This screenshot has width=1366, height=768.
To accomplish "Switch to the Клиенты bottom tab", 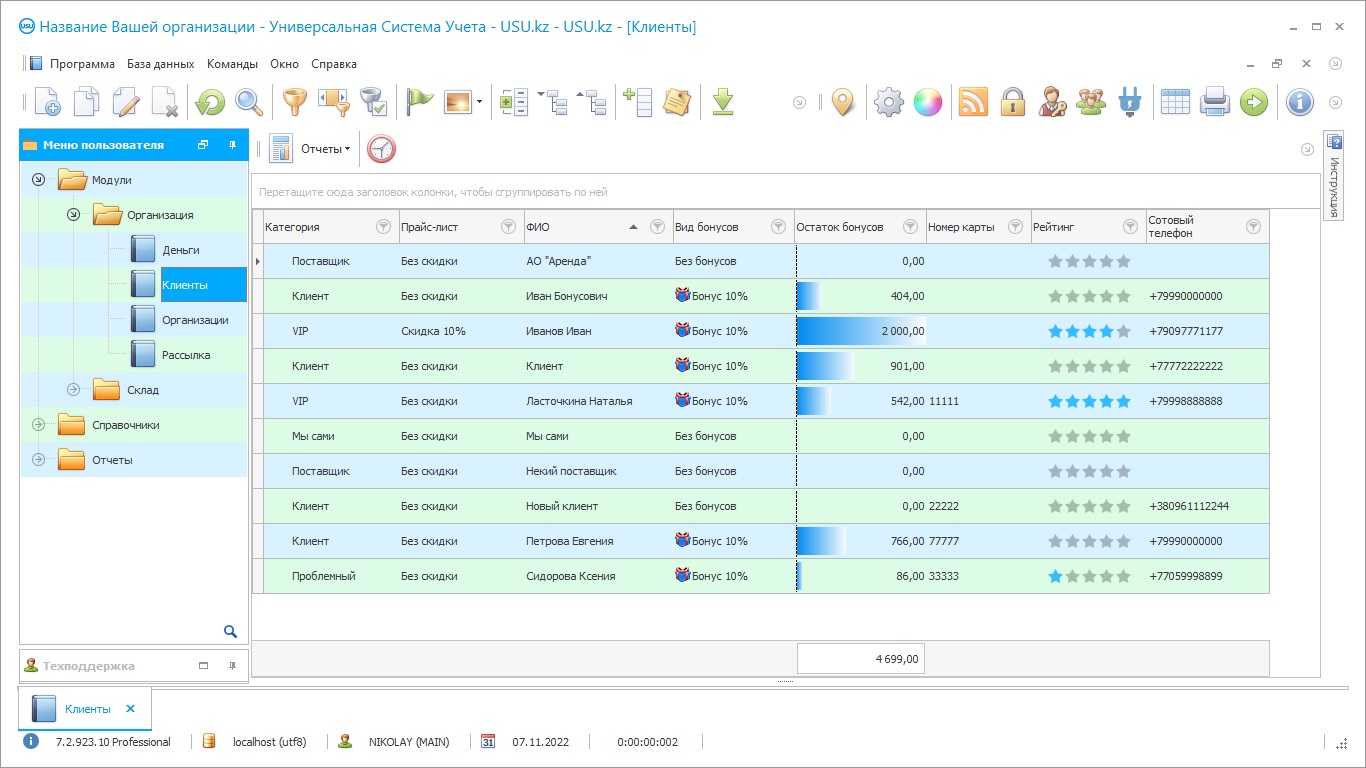I will point(87,709).
